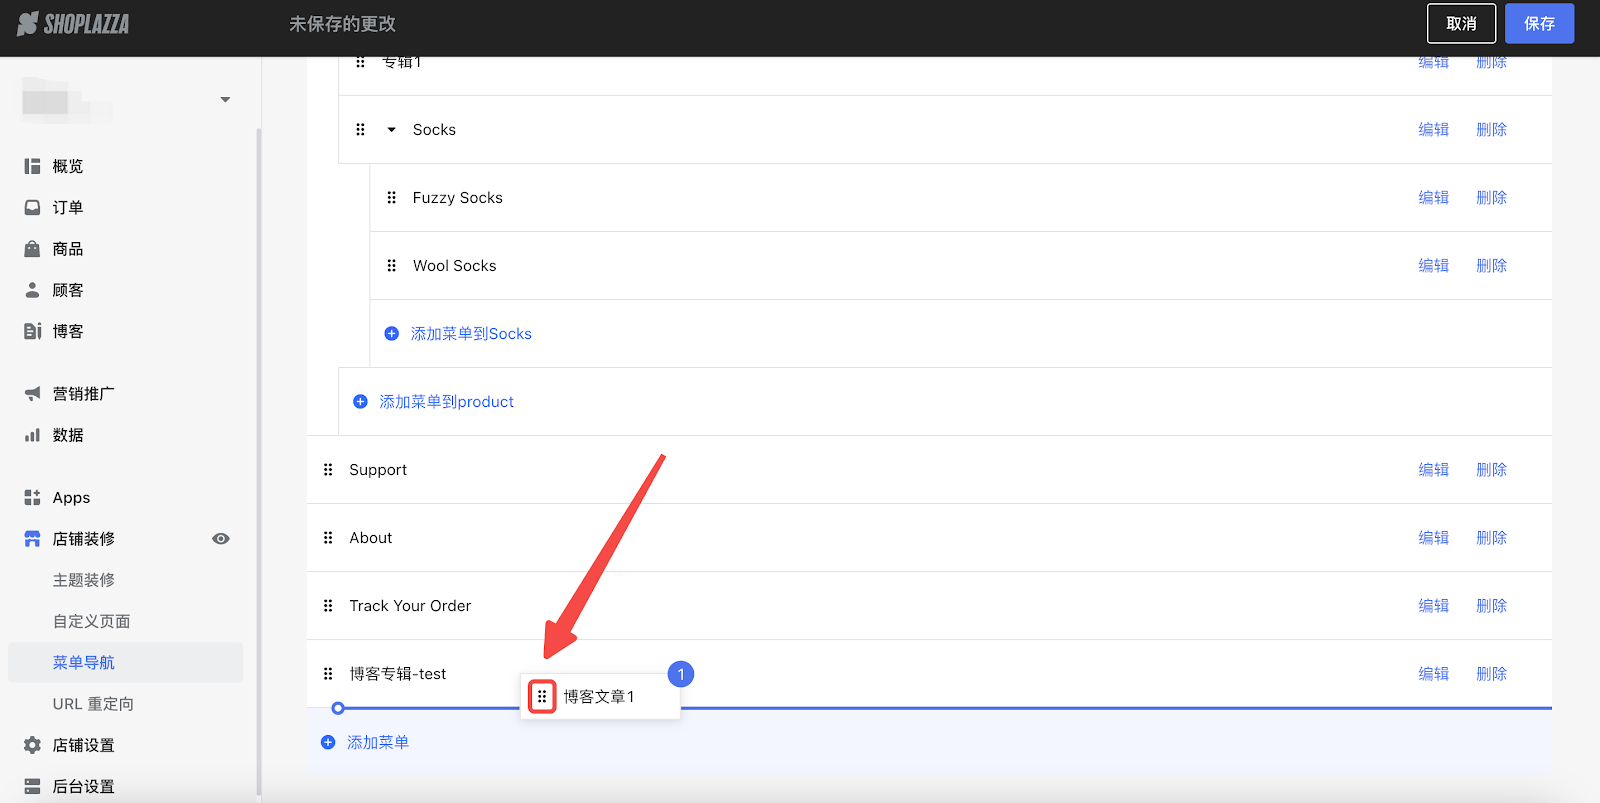Open the 顾客 customers person icon
The image size is (1600, 803).
32,290
